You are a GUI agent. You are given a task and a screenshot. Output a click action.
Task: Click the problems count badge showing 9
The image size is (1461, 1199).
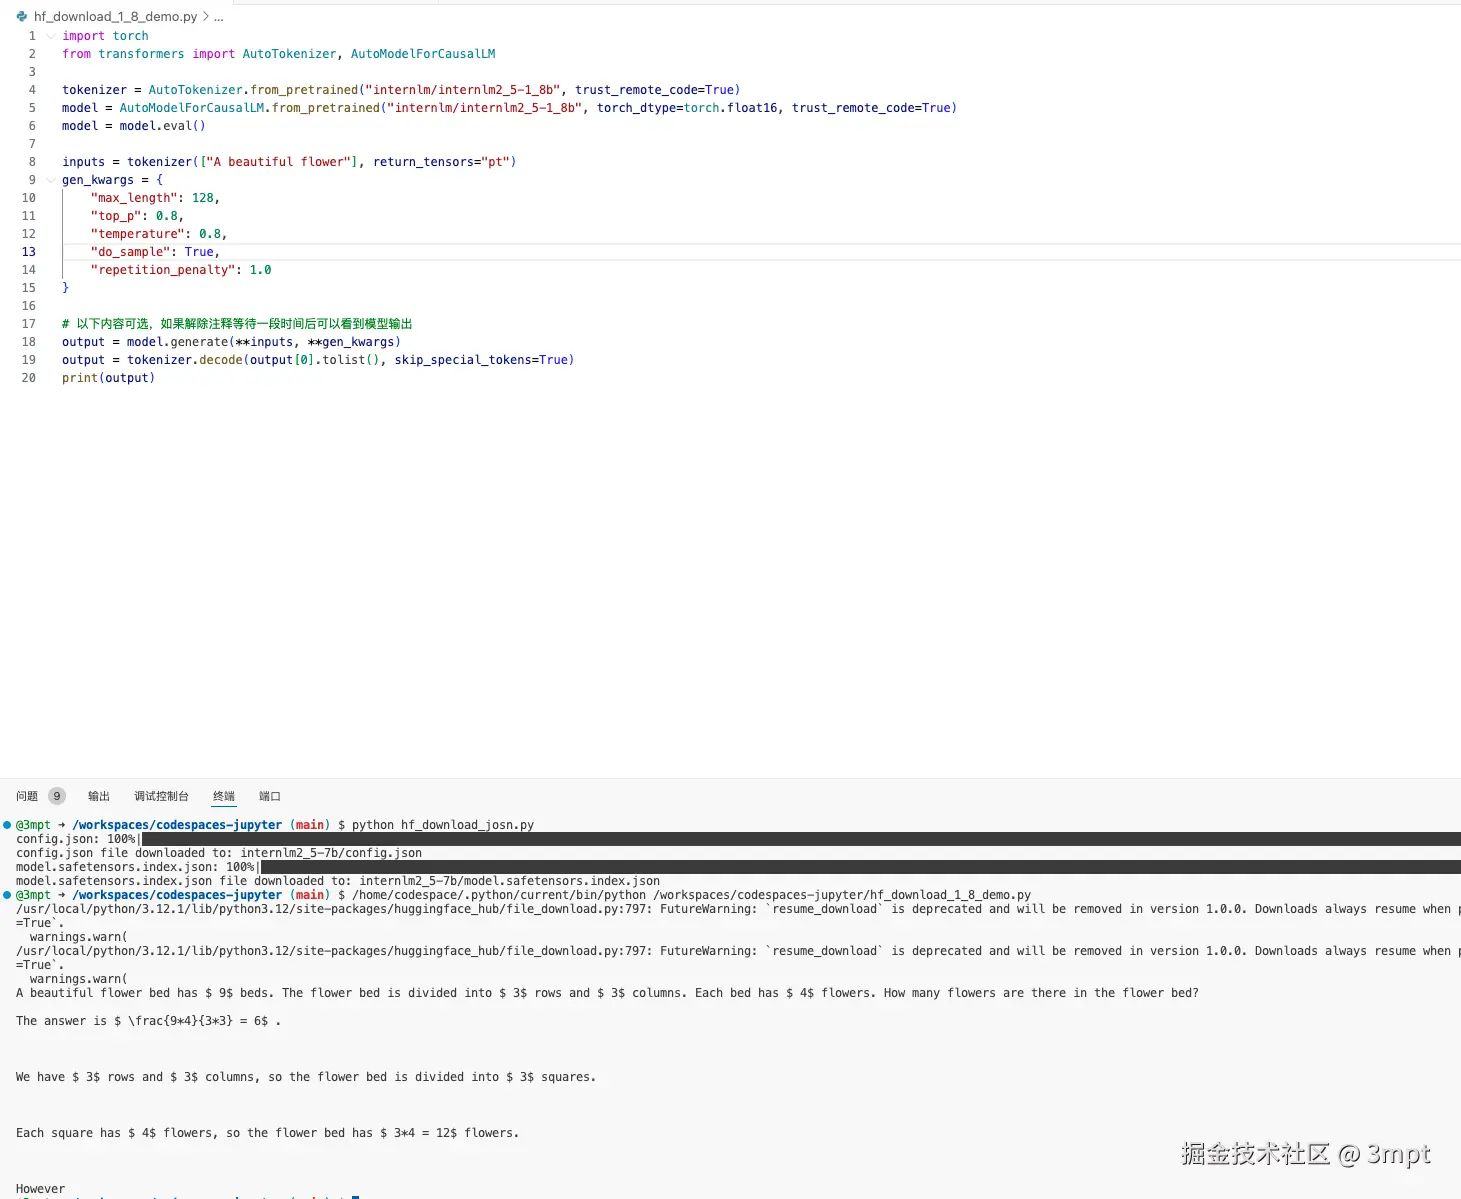tap(57, 796)
